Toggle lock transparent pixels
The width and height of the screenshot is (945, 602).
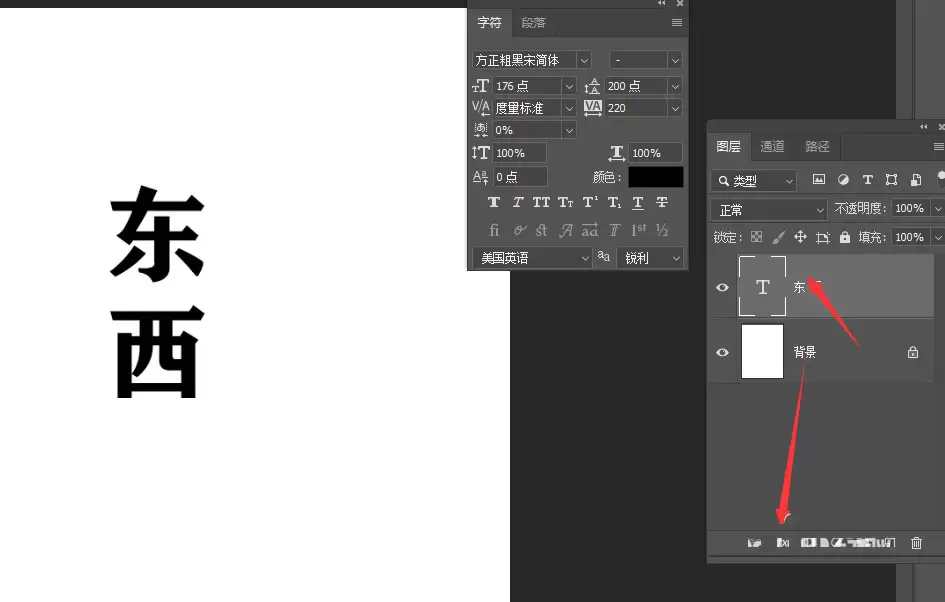(x=756, y=237)
